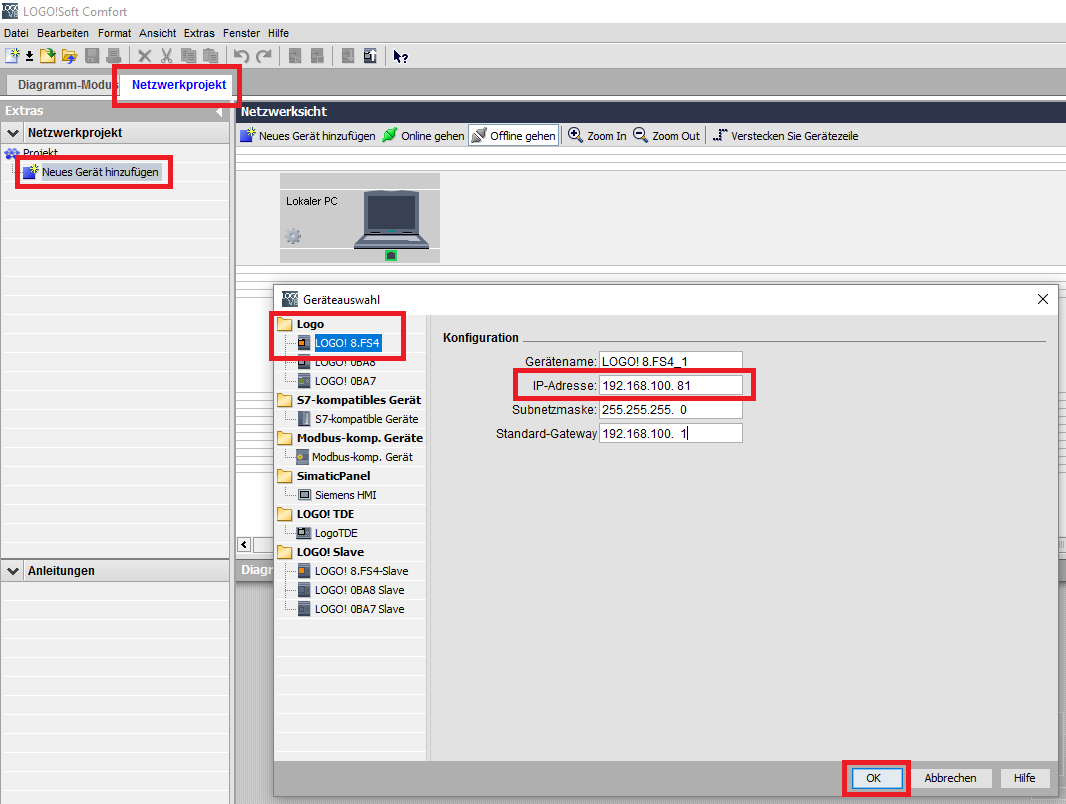The image size is (1066, 804).
Task: Click the context help pointer icon
Action: [x=400, y=57]
